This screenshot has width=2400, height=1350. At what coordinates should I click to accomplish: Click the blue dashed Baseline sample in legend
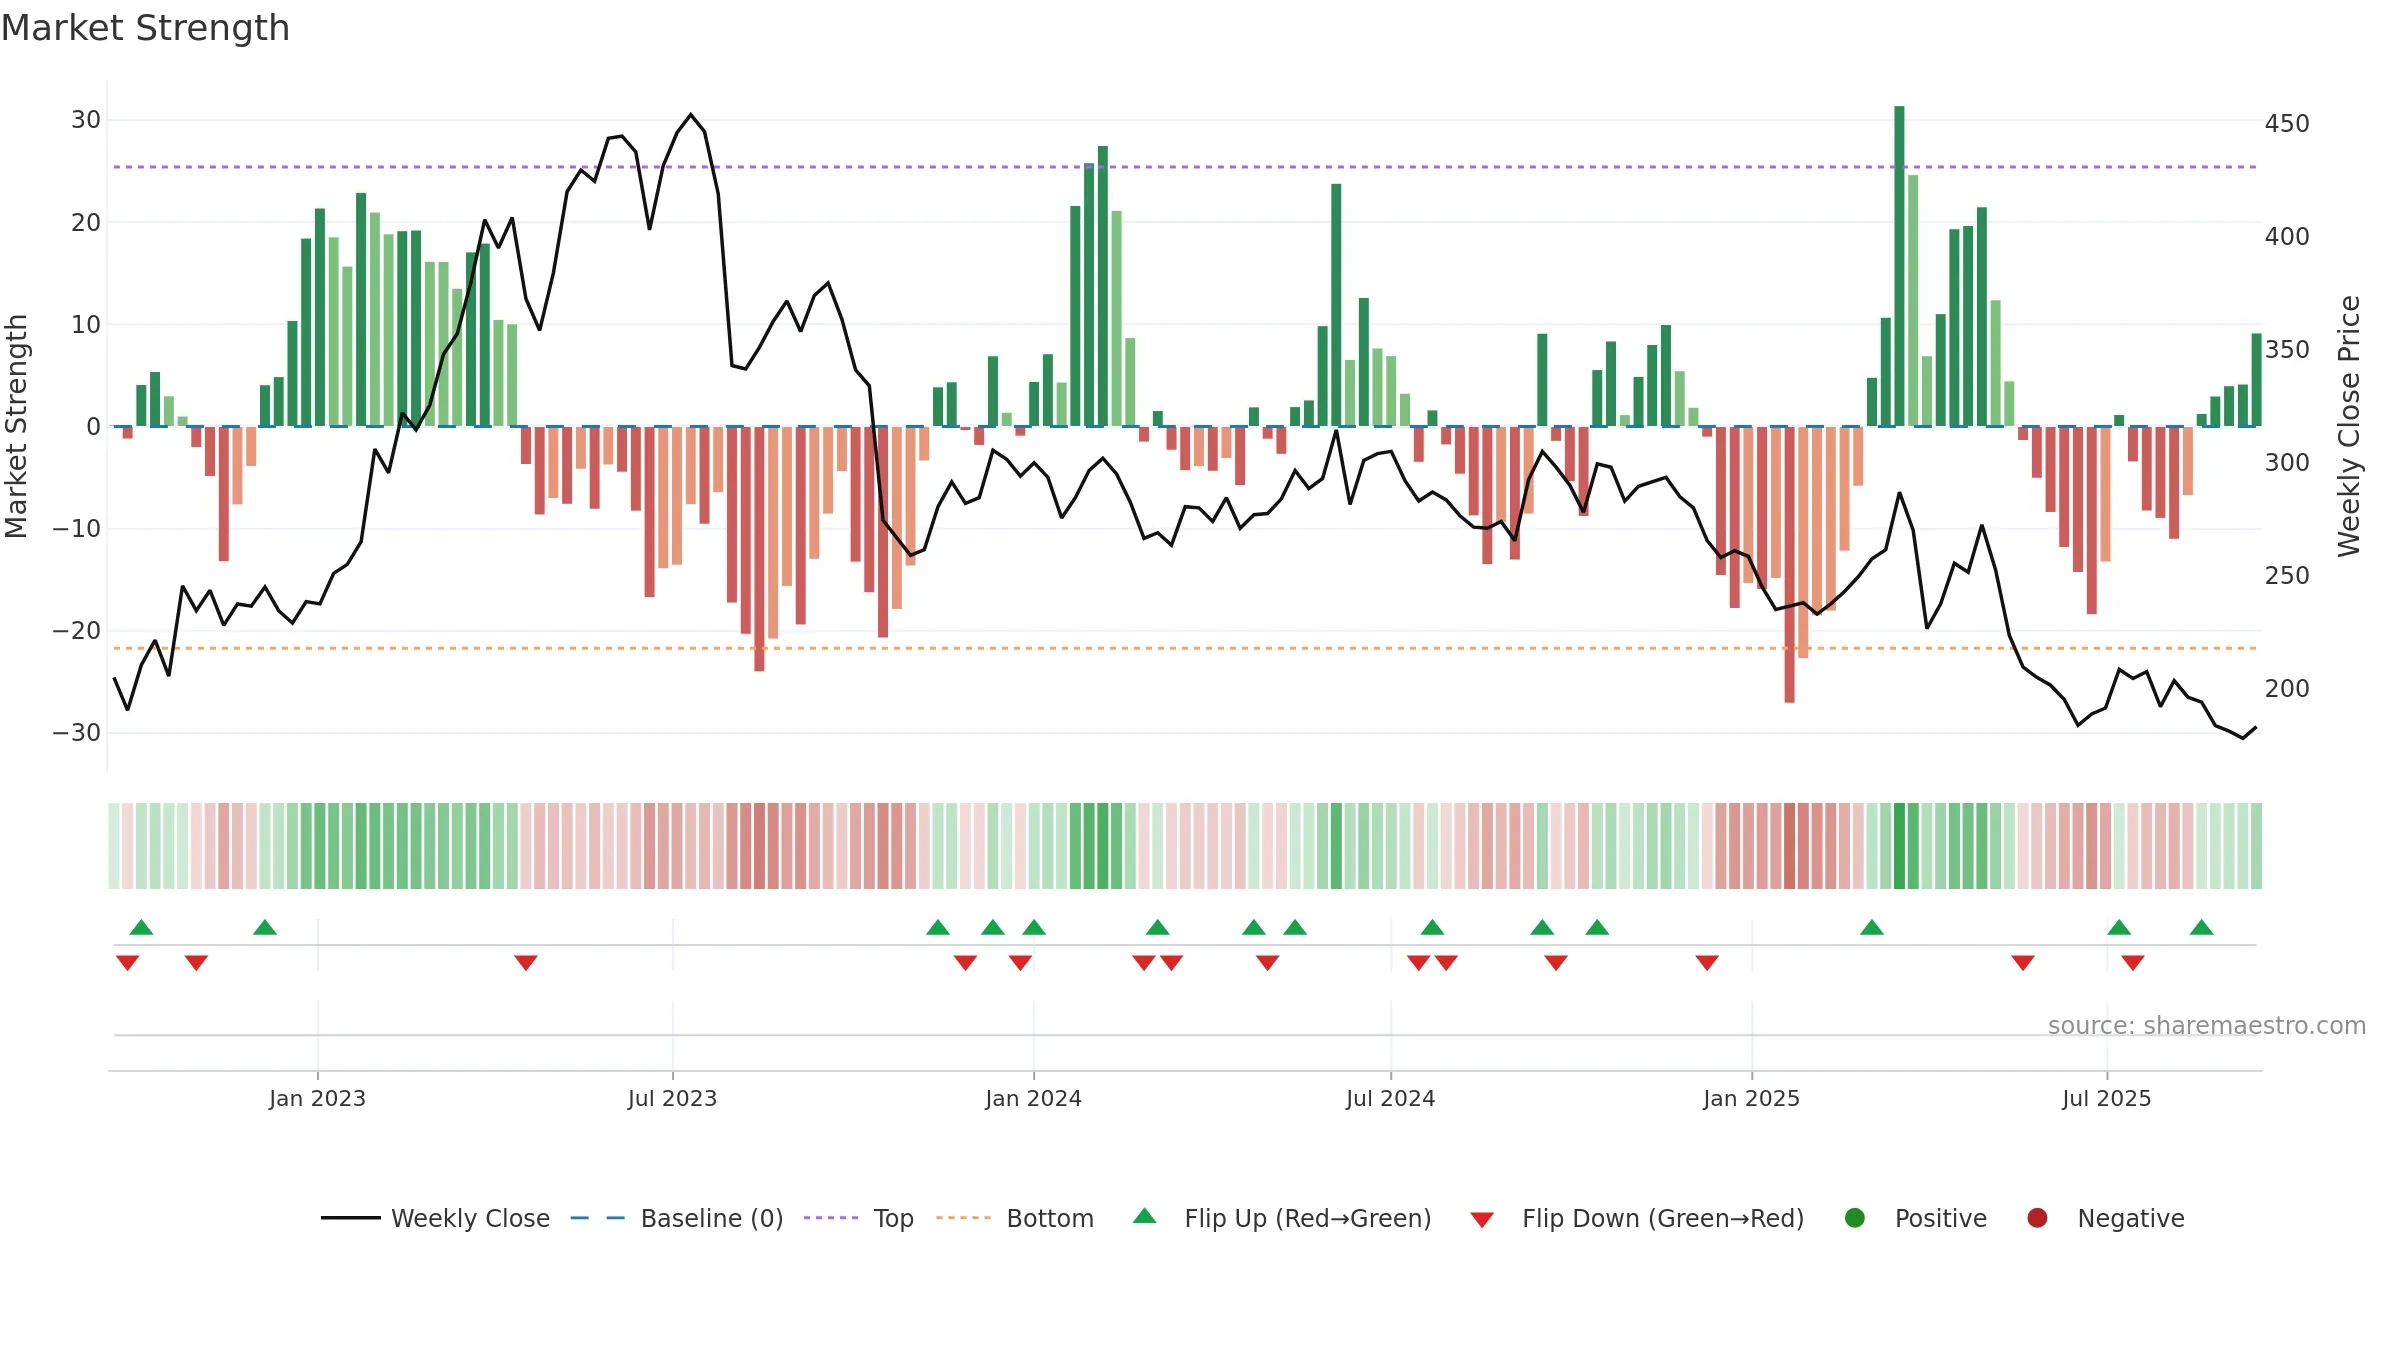(x=598, y=1218)
